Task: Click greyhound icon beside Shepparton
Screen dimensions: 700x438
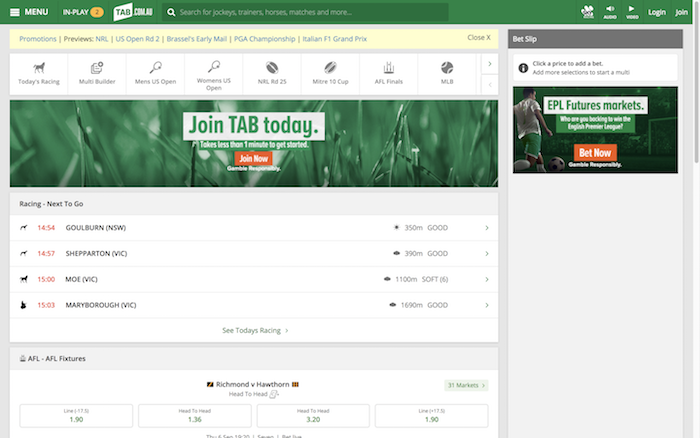Action: (x=24, y=254)
